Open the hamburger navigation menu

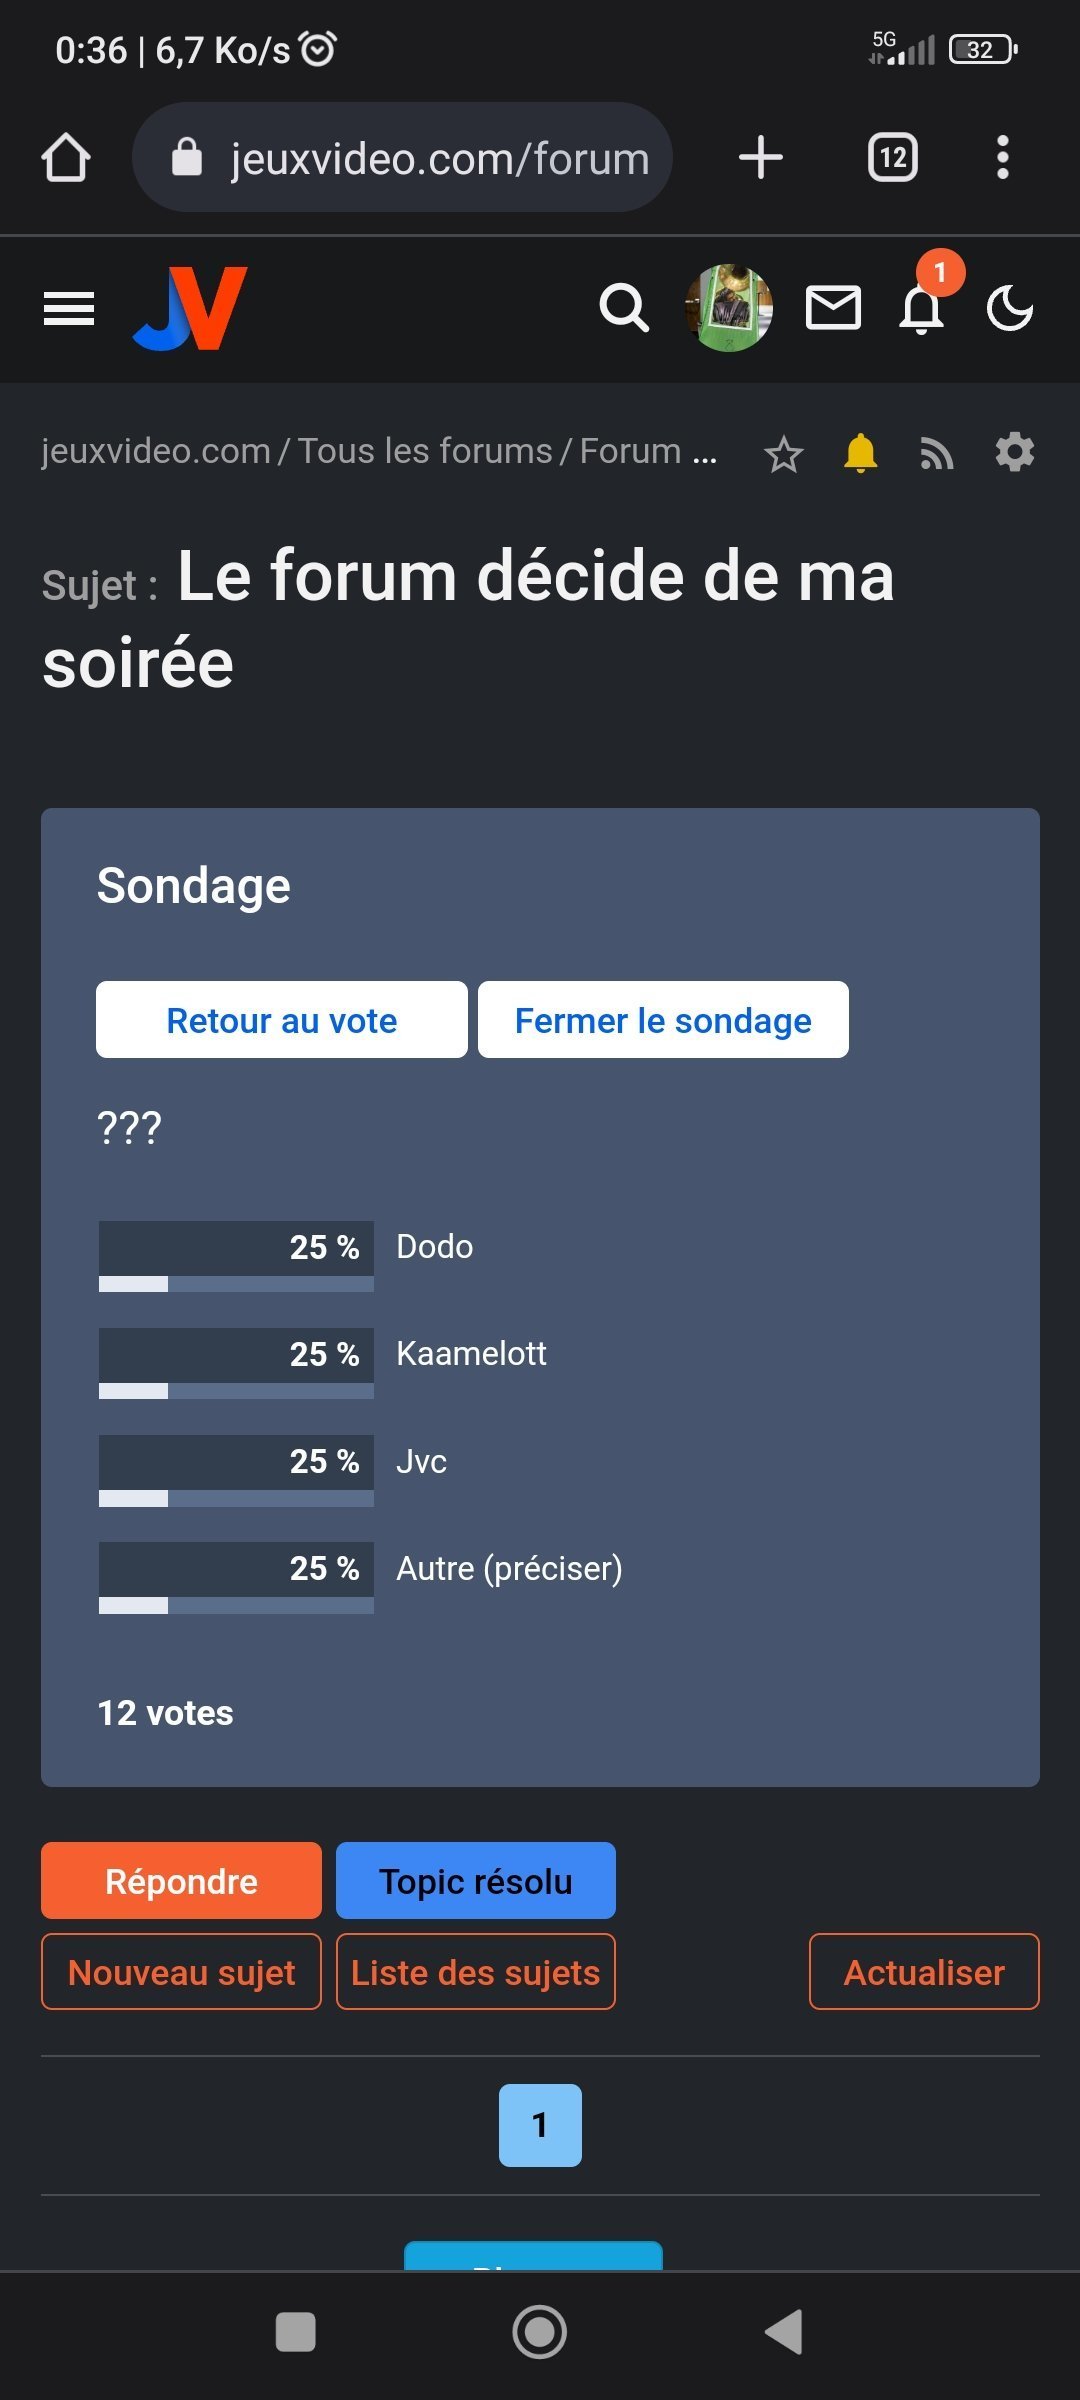pos(69,309)
